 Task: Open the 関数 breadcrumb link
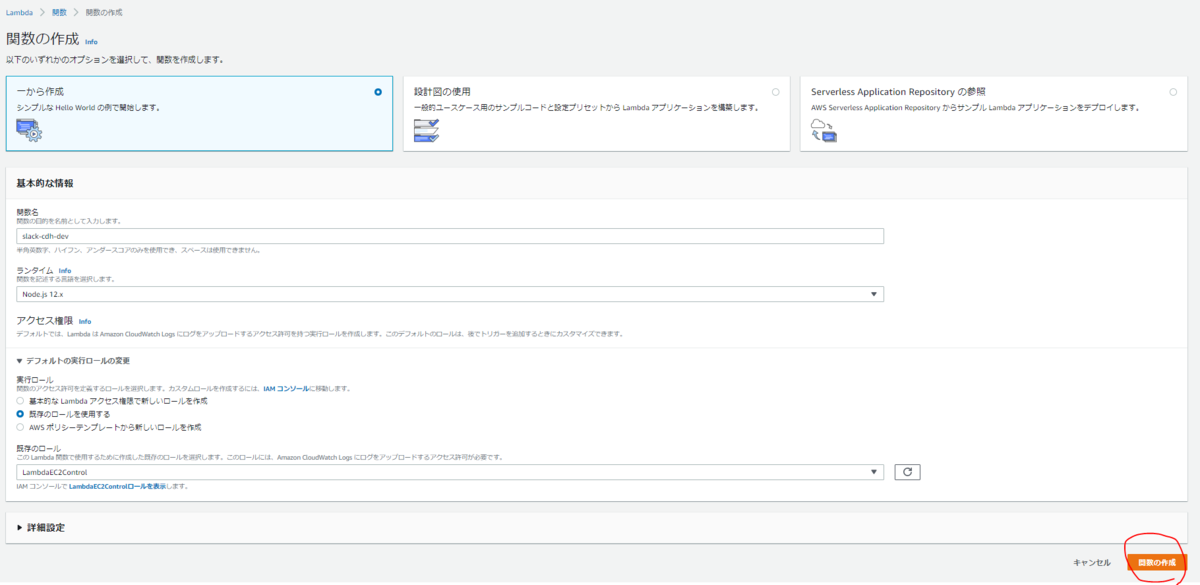click(60, 11)
